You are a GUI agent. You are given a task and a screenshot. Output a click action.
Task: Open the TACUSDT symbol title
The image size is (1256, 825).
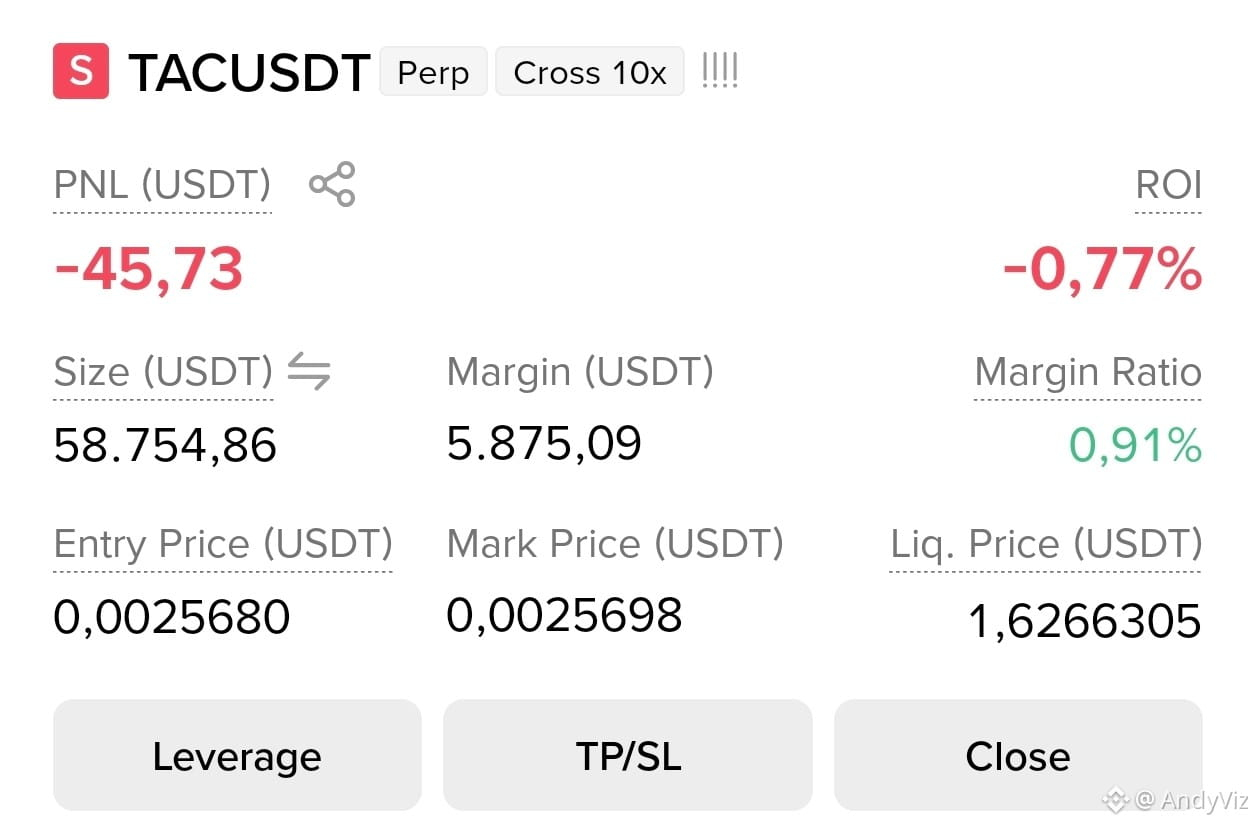[x=249, y=73]
